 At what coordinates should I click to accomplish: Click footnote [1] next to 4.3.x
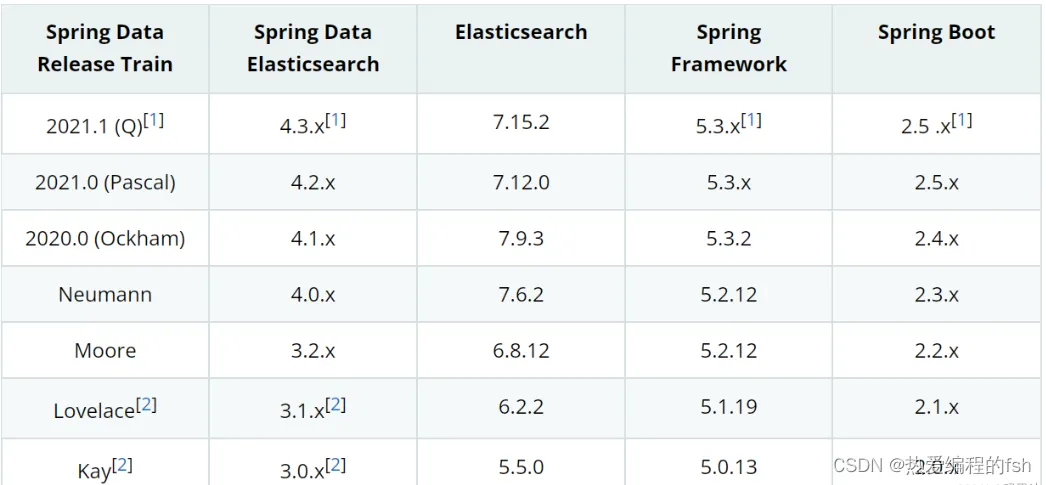(335, 120)
